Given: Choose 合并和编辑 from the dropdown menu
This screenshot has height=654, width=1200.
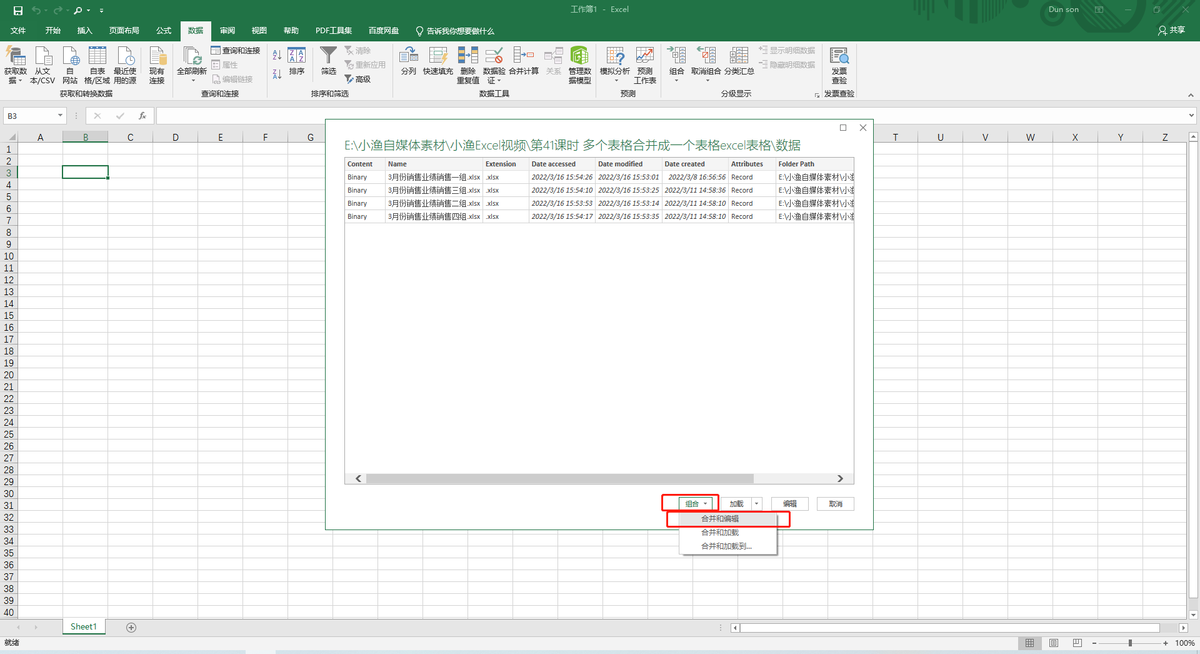Looking at the screenshot, I should click(727, 519).
